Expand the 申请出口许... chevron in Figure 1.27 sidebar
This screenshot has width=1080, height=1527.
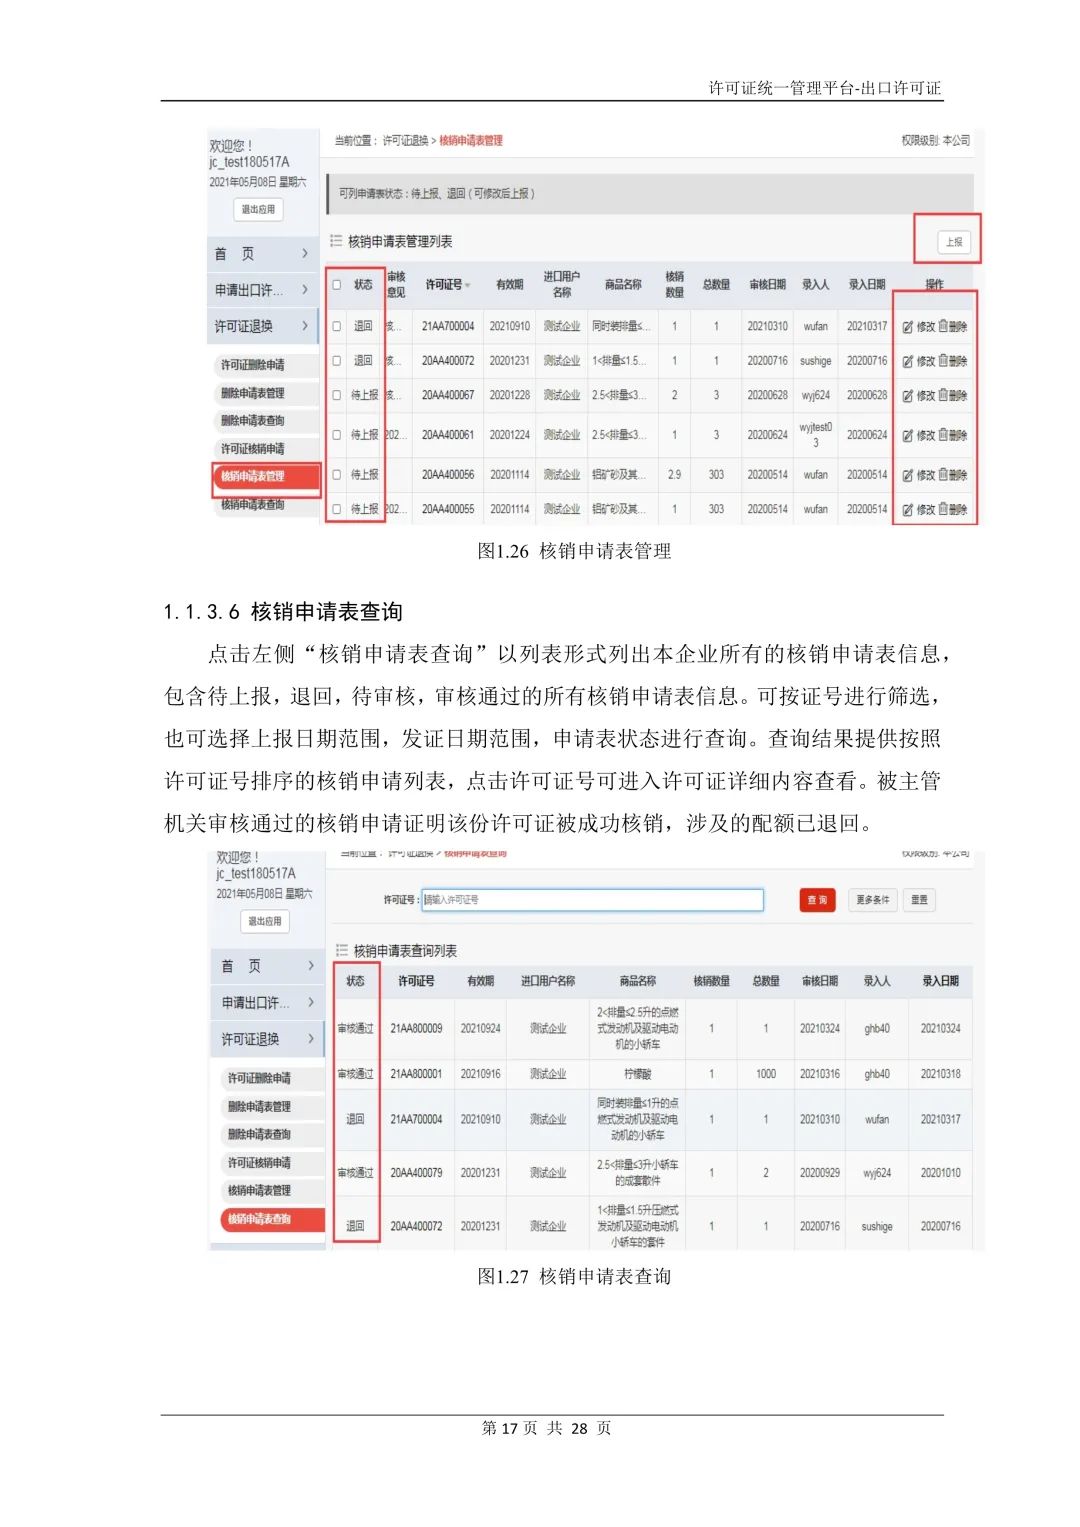(311, 1002)
